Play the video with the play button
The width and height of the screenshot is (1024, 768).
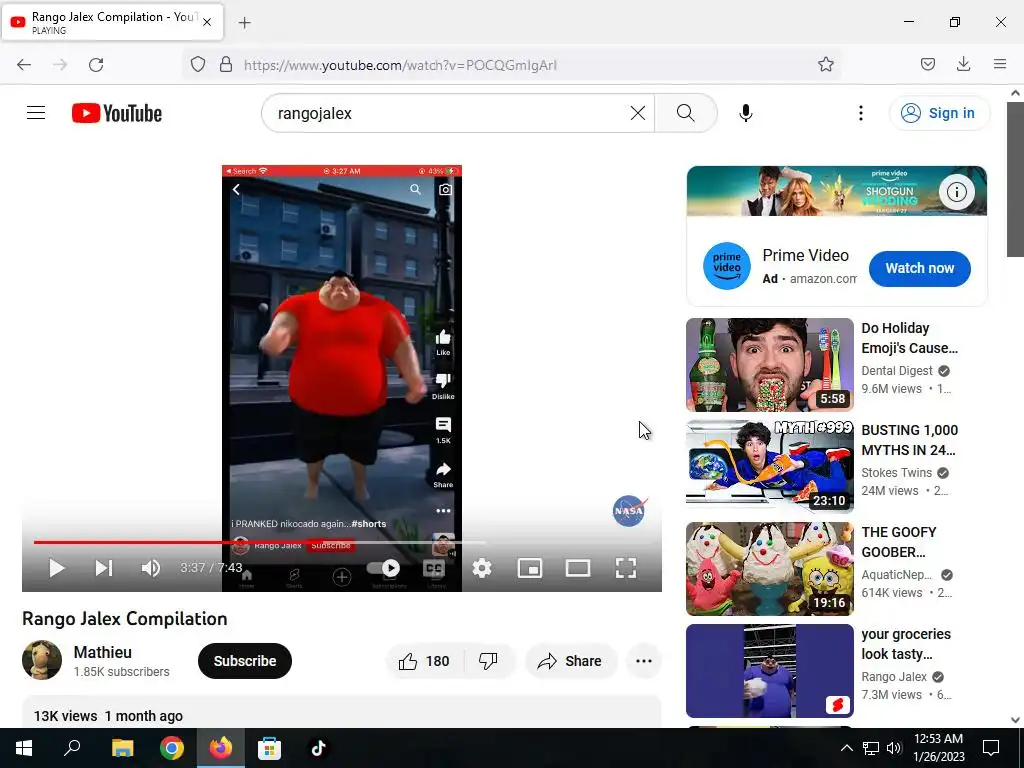57,568
